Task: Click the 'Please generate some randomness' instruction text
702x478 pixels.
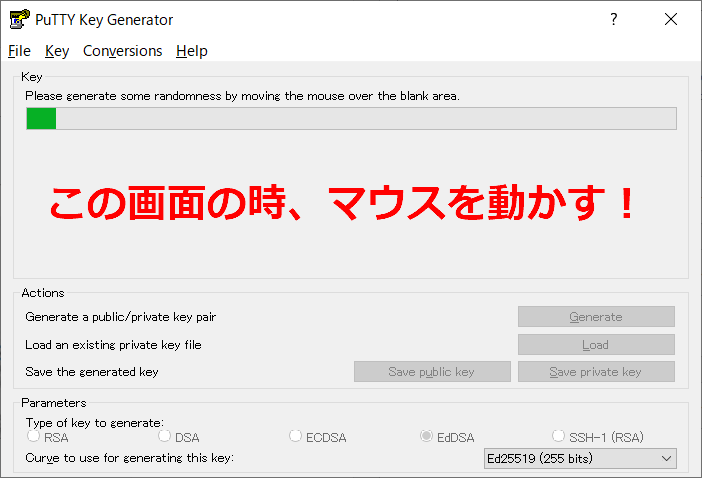Action: point(242,96)
